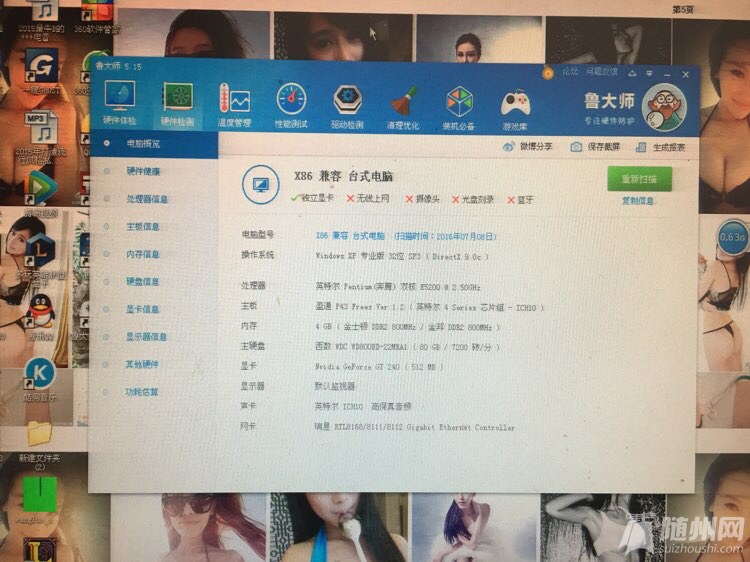Open 论坛 link in title bar
The image size is (750, 562).
click(570, 72)
